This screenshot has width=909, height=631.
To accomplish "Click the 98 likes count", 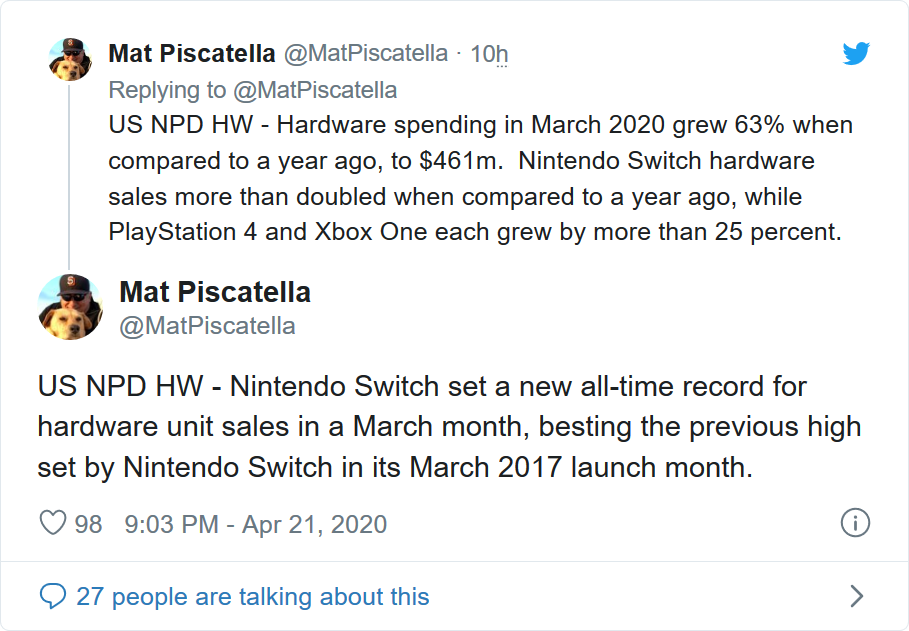I will pos(88,523).
